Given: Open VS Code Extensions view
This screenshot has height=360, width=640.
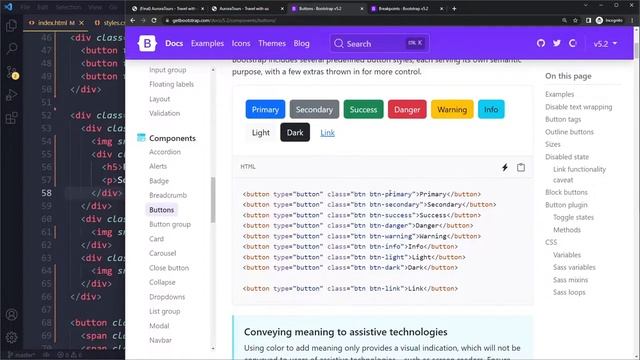Looking at the screenshot, I should click(11, 118).
